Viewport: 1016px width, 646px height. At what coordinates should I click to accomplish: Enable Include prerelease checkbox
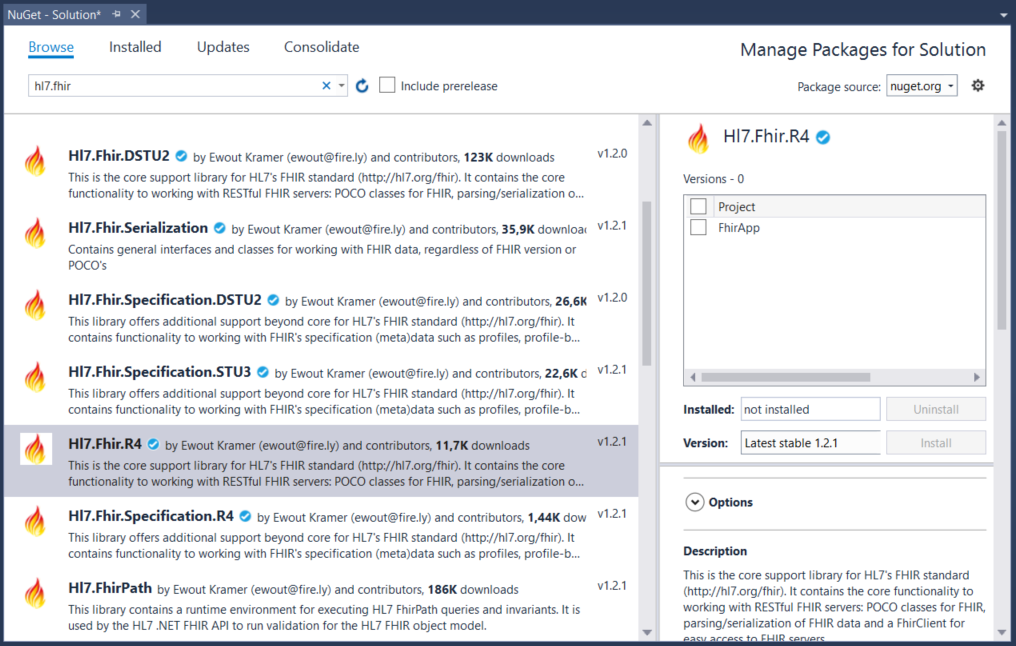(387, 86)
